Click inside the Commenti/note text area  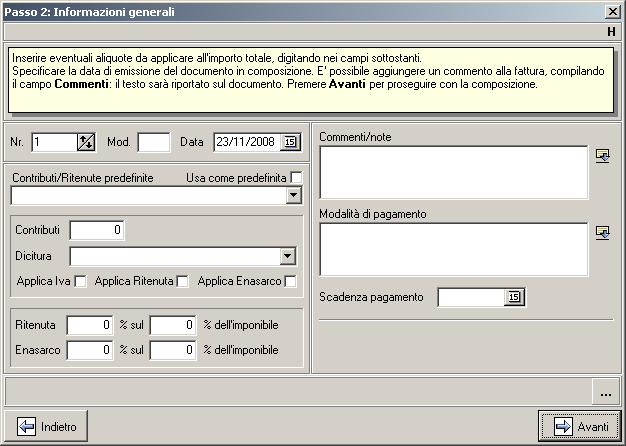coord(454,172)
